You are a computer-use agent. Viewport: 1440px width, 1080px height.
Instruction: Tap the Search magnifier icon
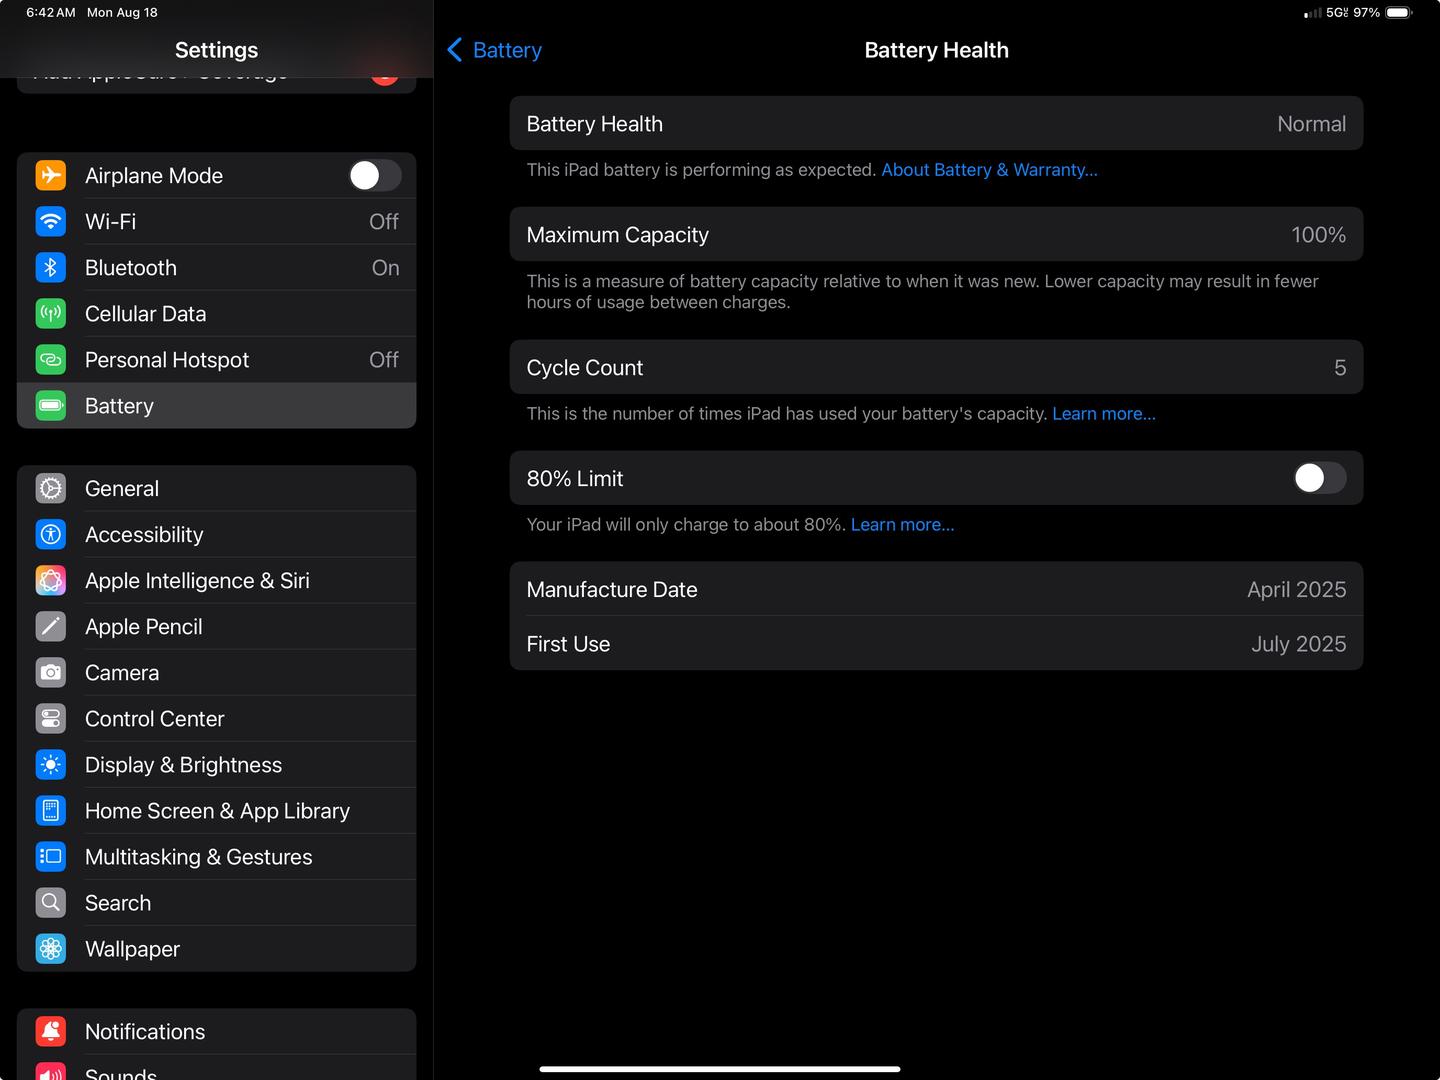pos(51,902)
